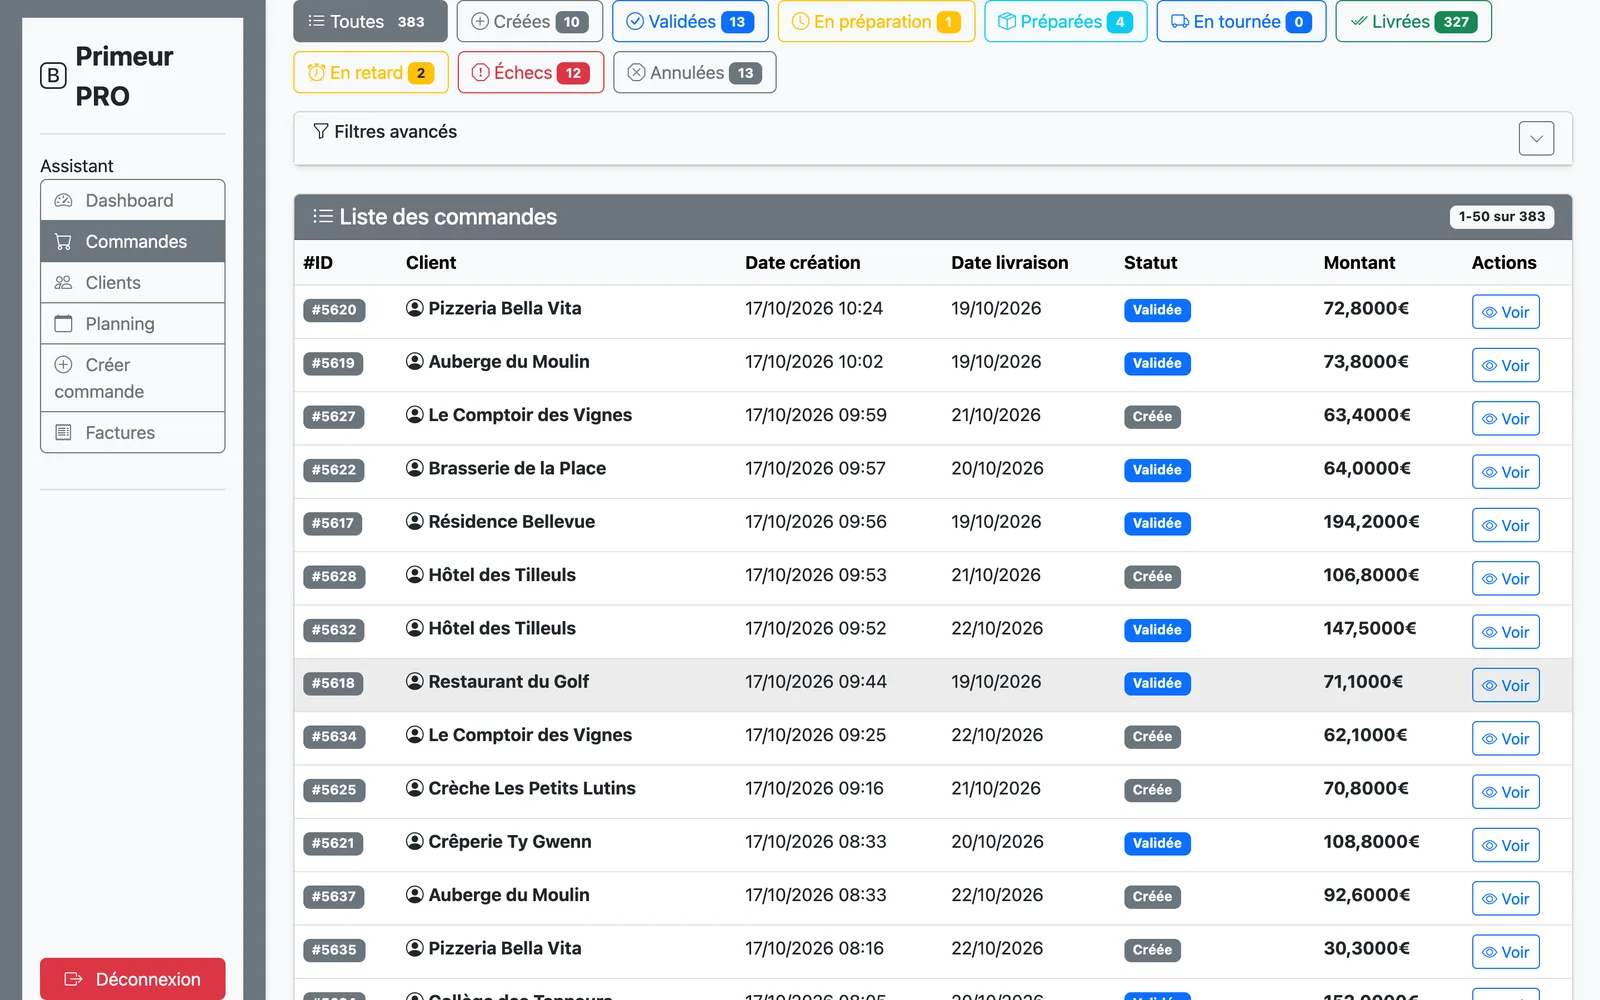
Task: Open Planning from the sidebar
Action: [132, 323]
